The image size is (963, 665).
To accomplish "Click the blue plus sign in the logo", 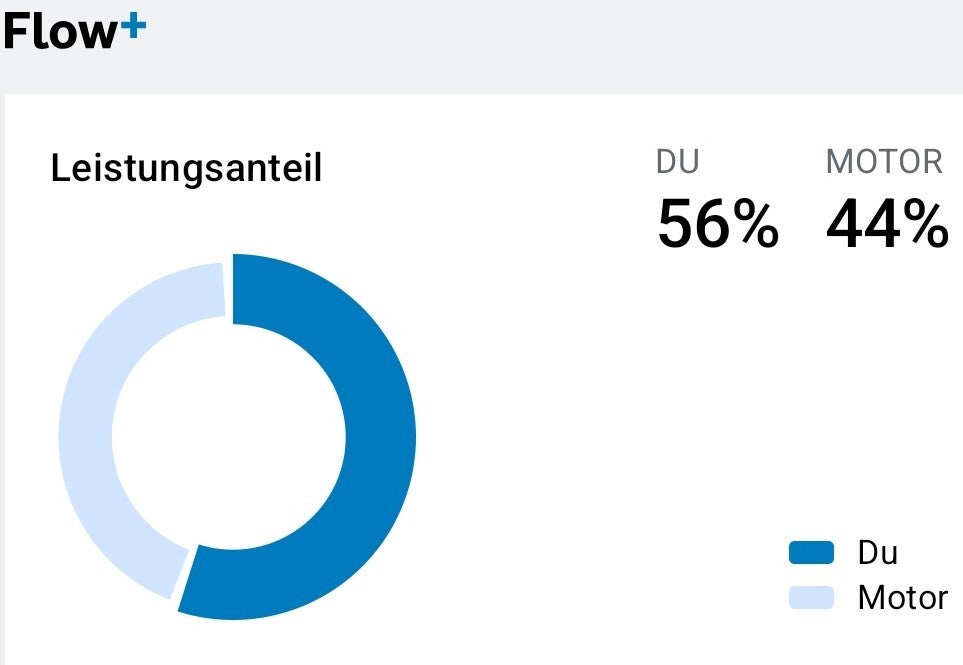I will 133,28.
